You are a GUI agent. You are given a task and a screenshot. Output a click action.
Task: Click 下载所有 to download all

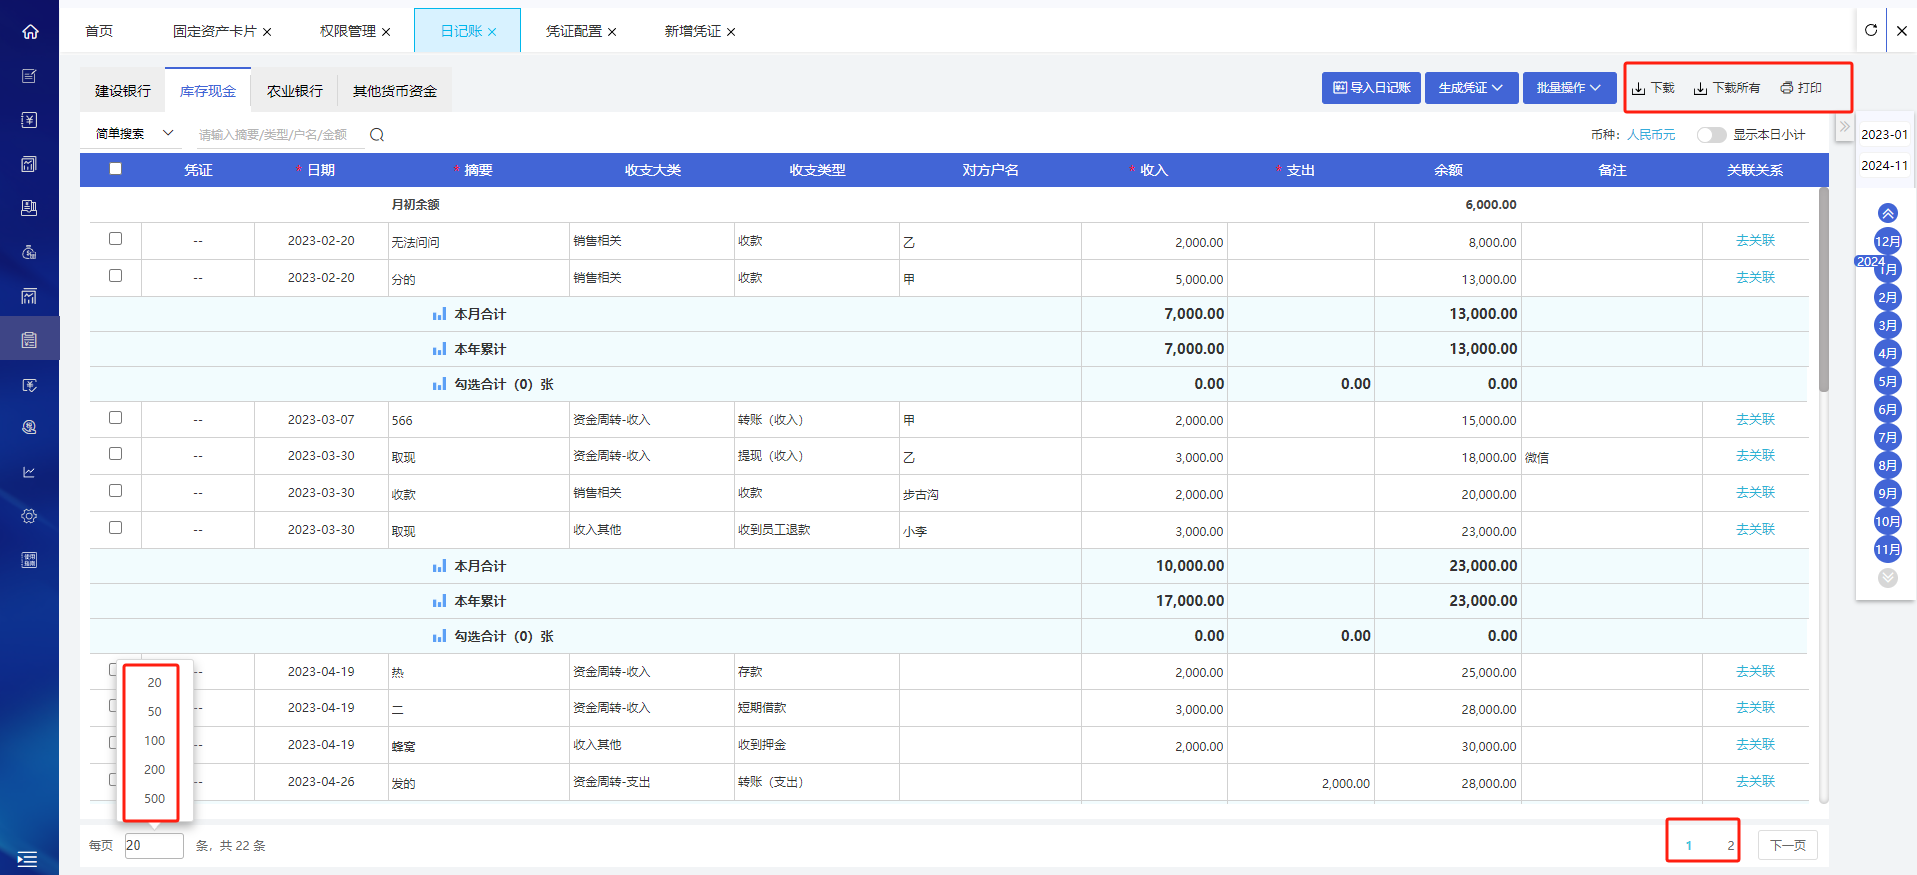[x=1727, y=88]
